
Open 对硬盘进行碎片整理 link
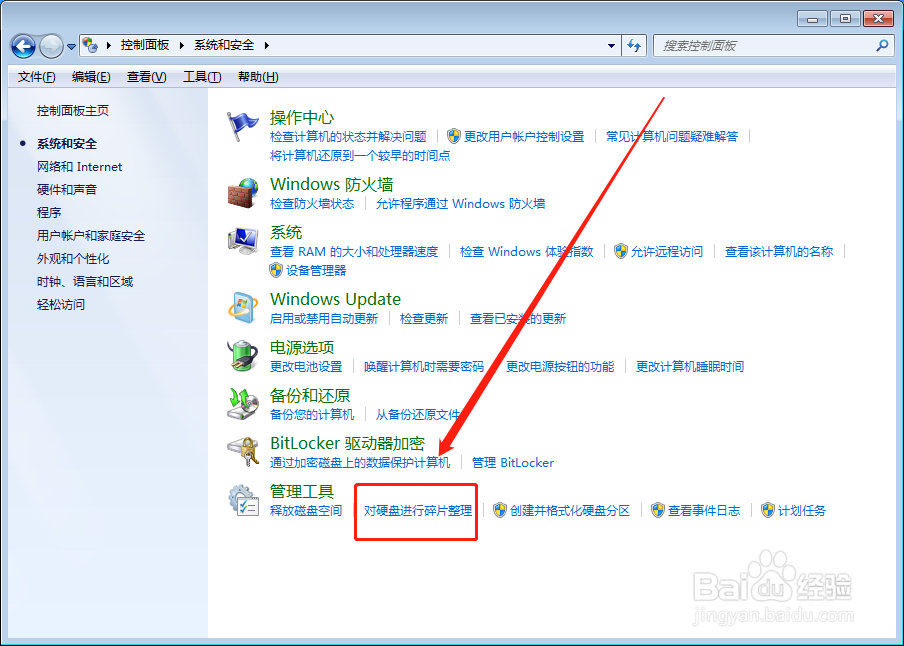coord(418,511)
